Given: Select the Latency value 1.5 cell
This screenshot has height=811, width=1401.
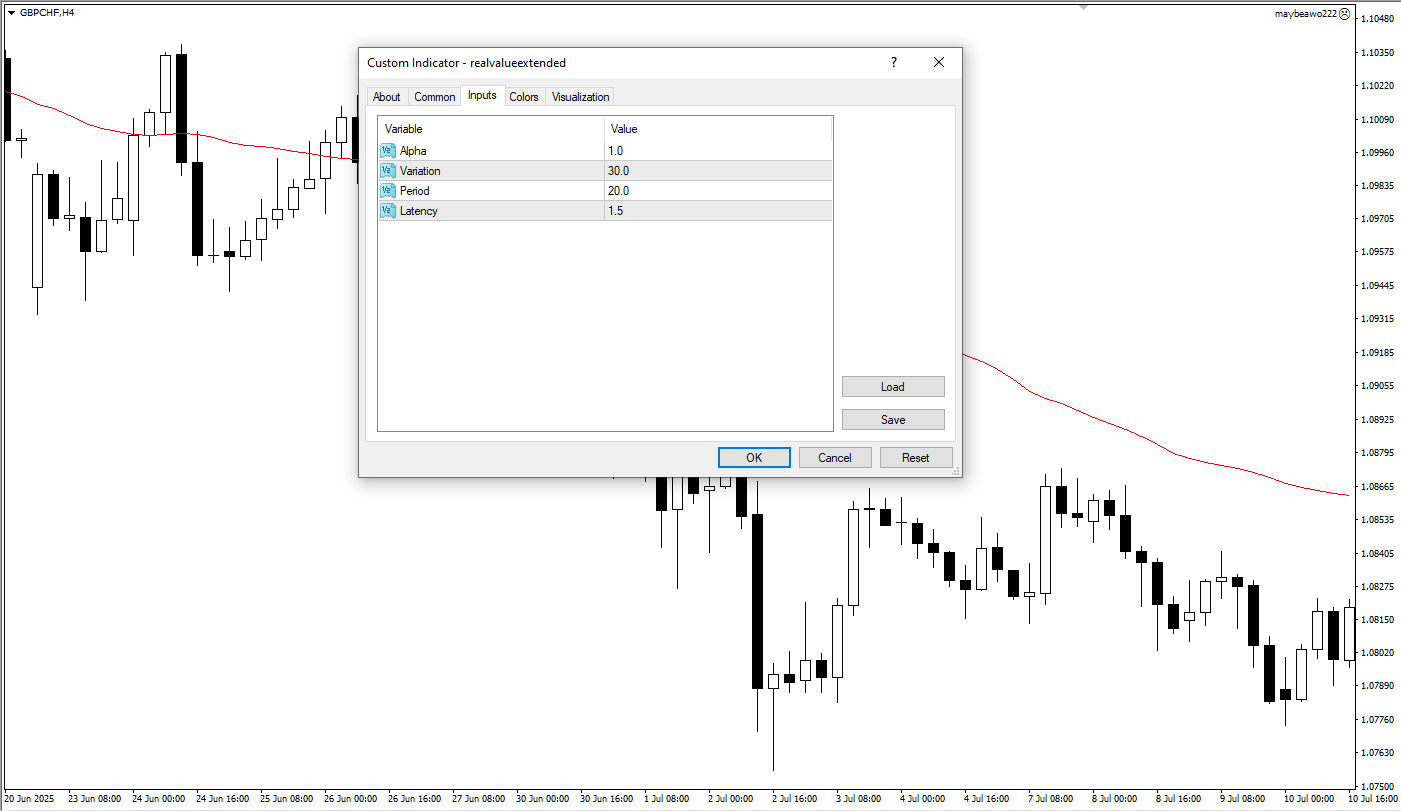Looking at the screenshot, I should click(x=717, y=211).
